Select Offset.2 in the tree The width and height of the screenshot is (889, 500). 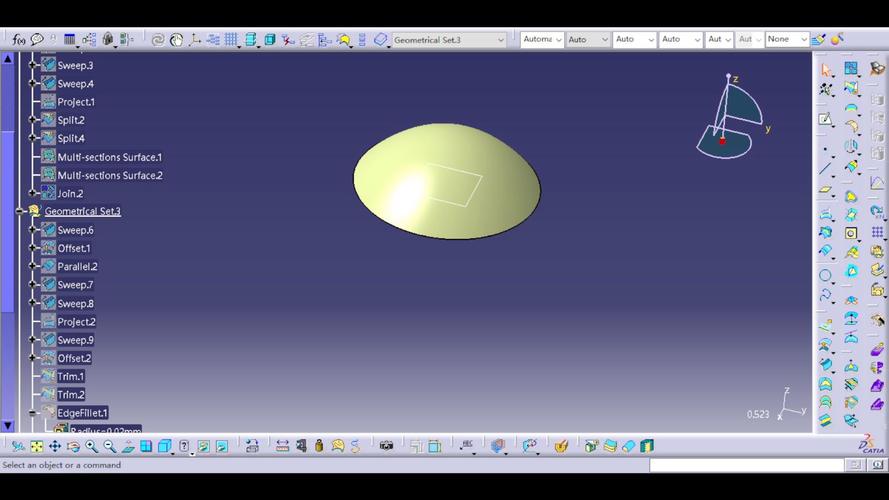[74, 358]
